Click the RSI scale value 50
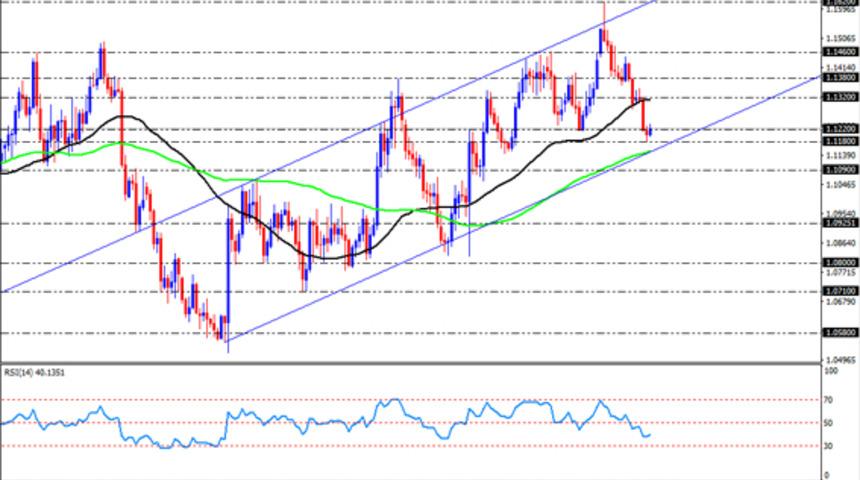This screenshot has width=860, height=480. 828,423
